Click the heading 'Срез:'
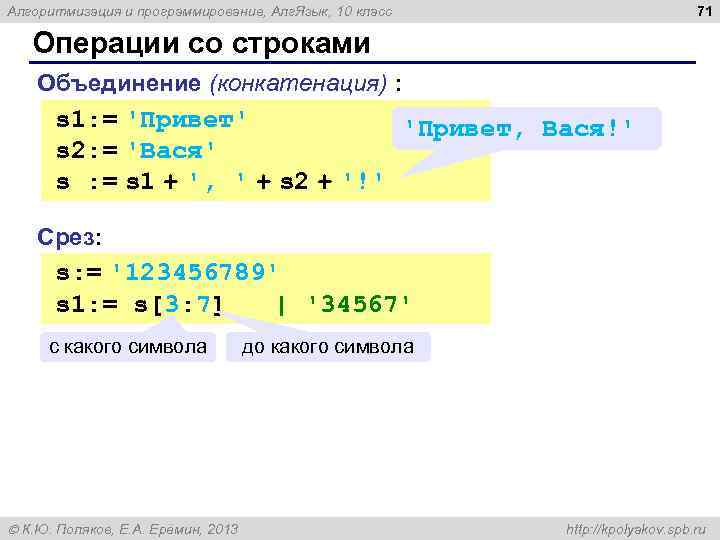The width and height of the screenshot is (720, 540). pos(69,238)
